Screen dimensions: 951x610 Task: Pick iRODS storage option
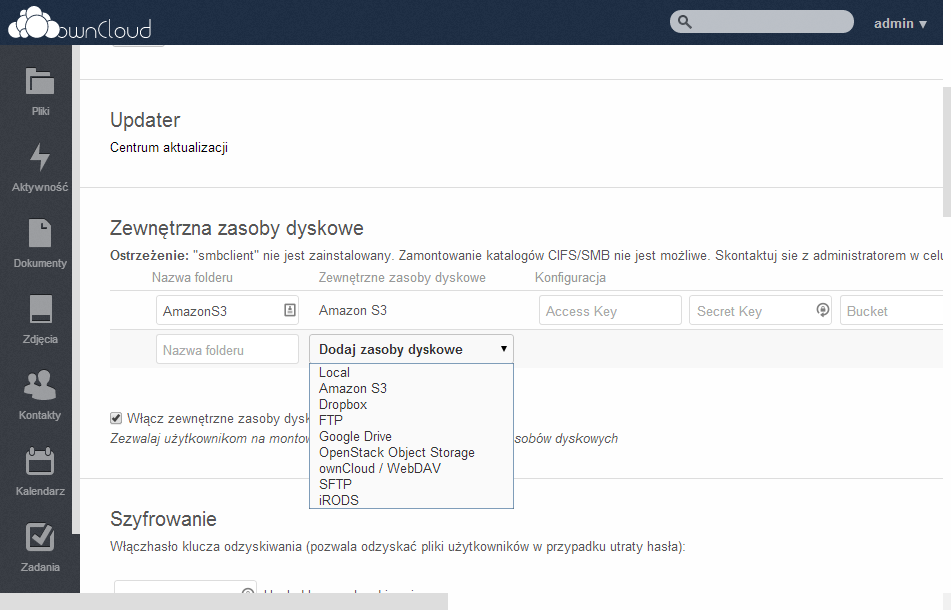coord(411,500)
